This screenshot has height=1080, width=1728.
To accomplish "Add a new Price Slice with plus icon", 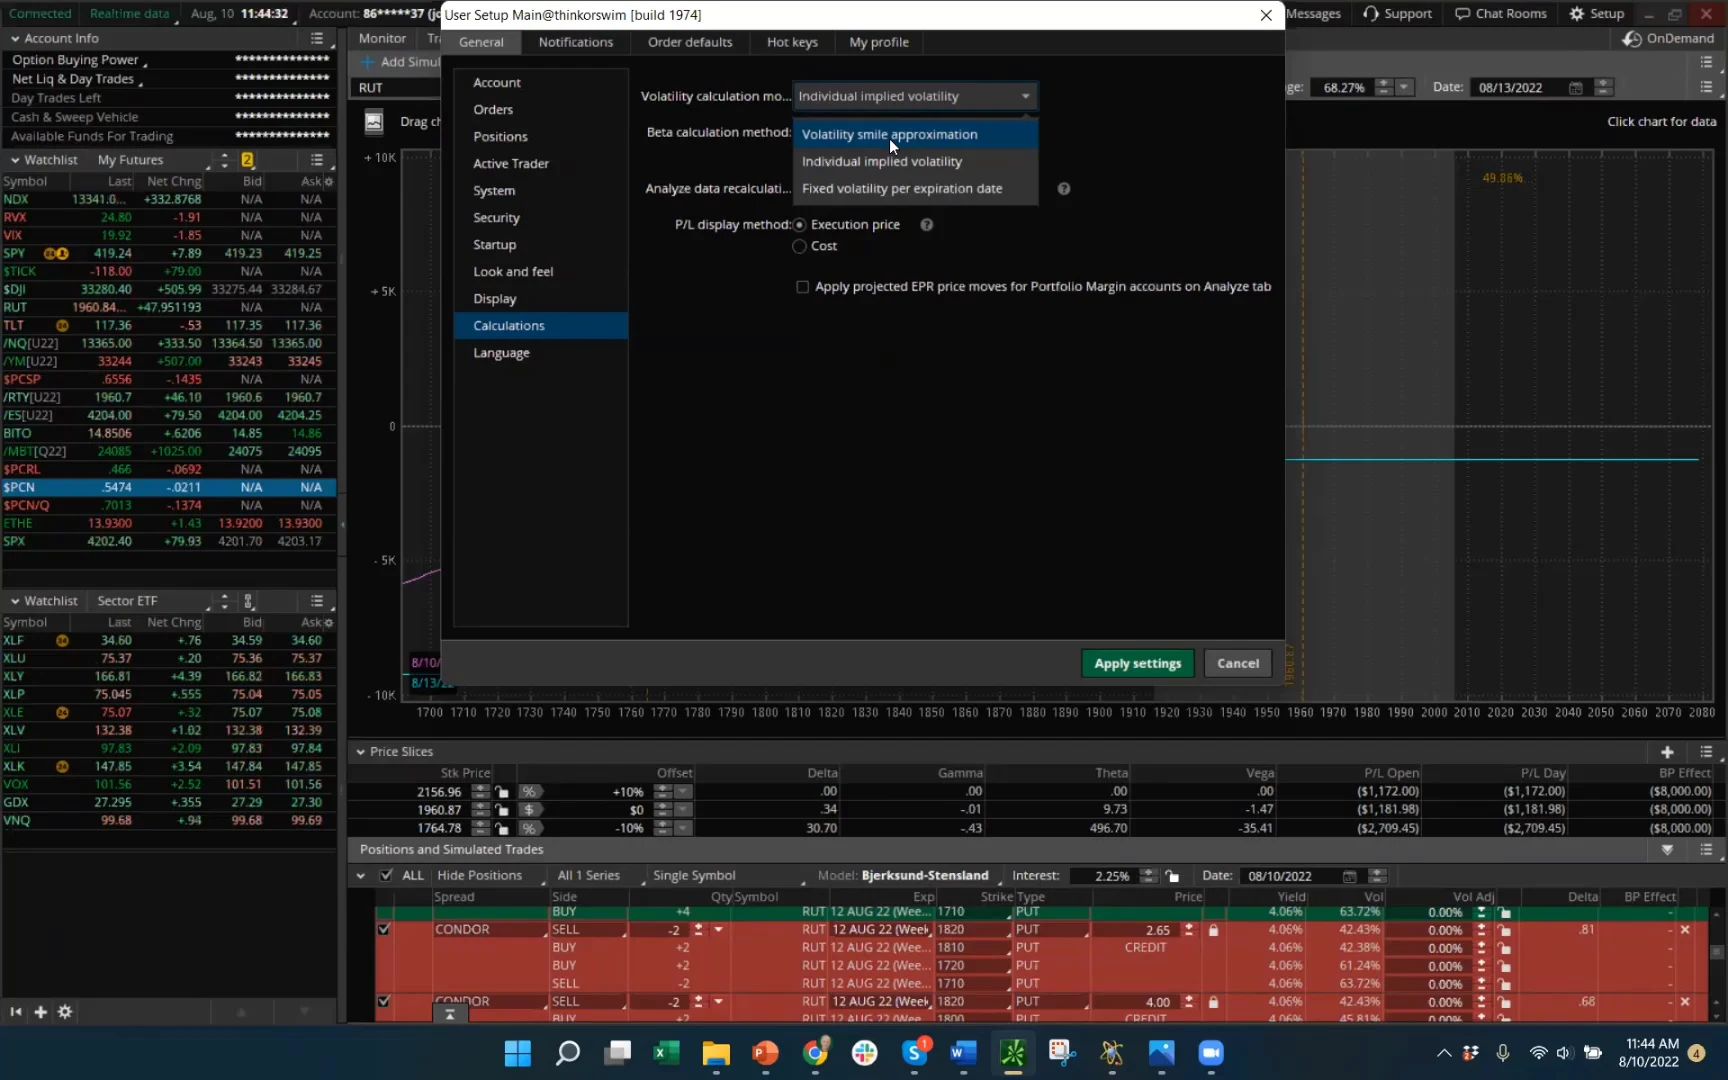I will pos(1667,752).
